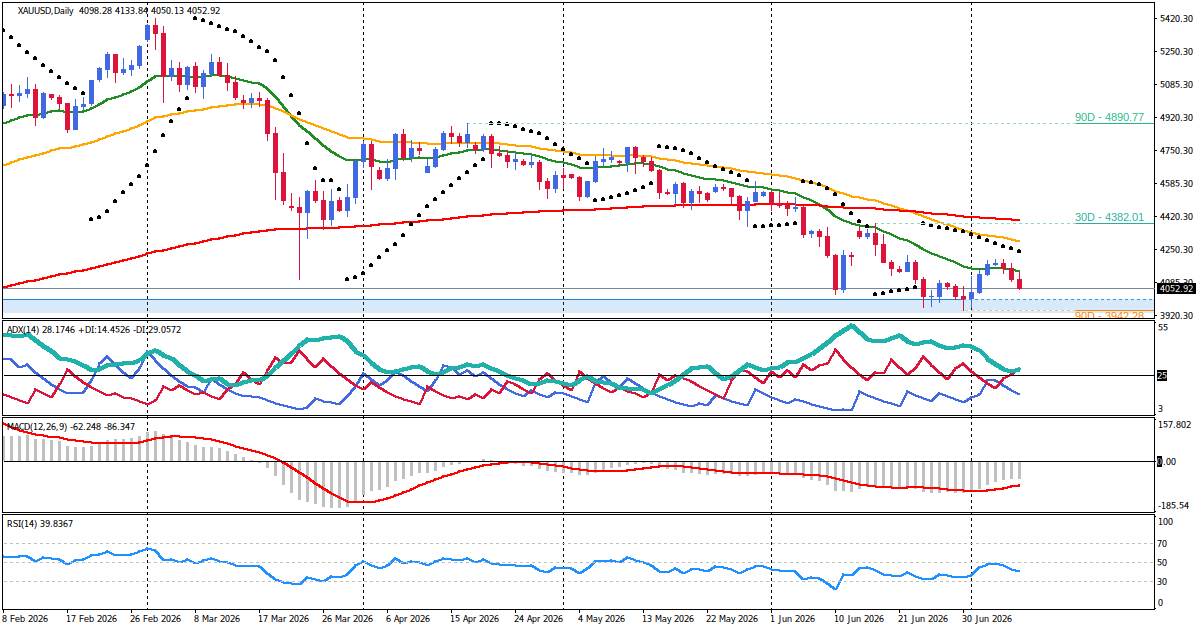Click price axis value 4250.30
Viewport: 1200px width, 630px height.
1177,250
